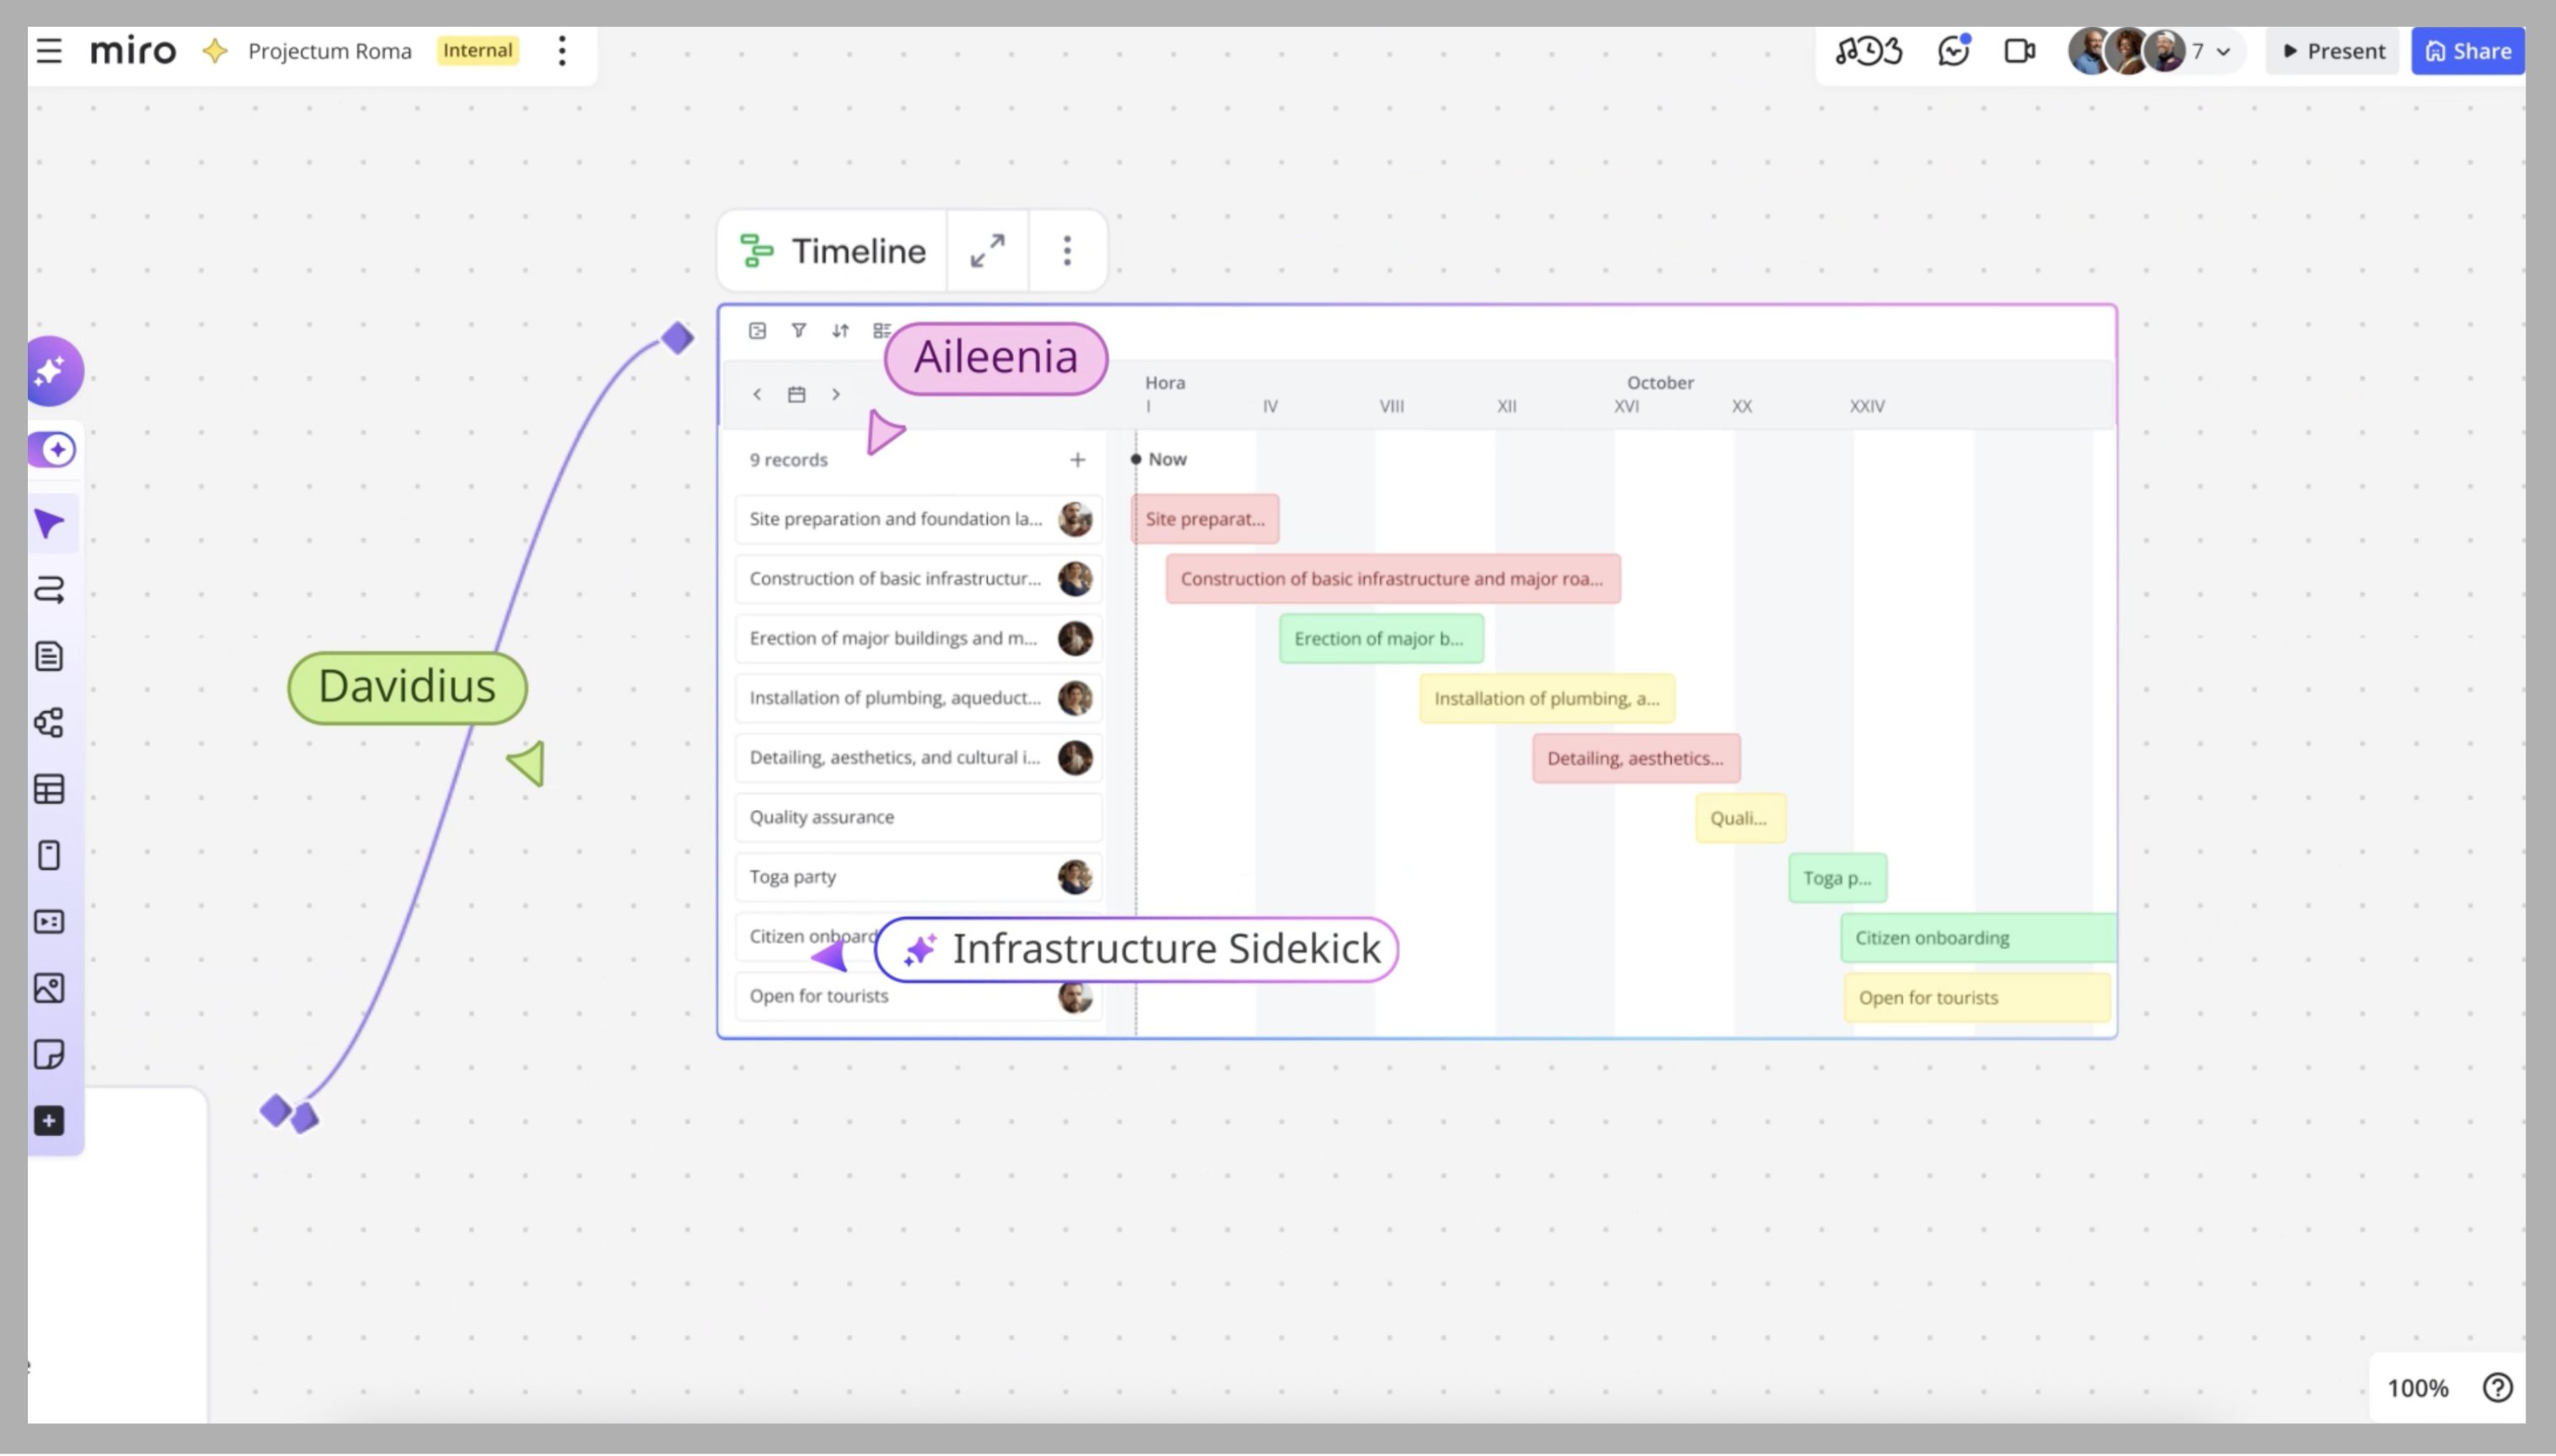The width and height of the screenshot is (2556, 1456).
Task: Select the green Erection of major buildings bar
Action: click(x=1380, y=639)
